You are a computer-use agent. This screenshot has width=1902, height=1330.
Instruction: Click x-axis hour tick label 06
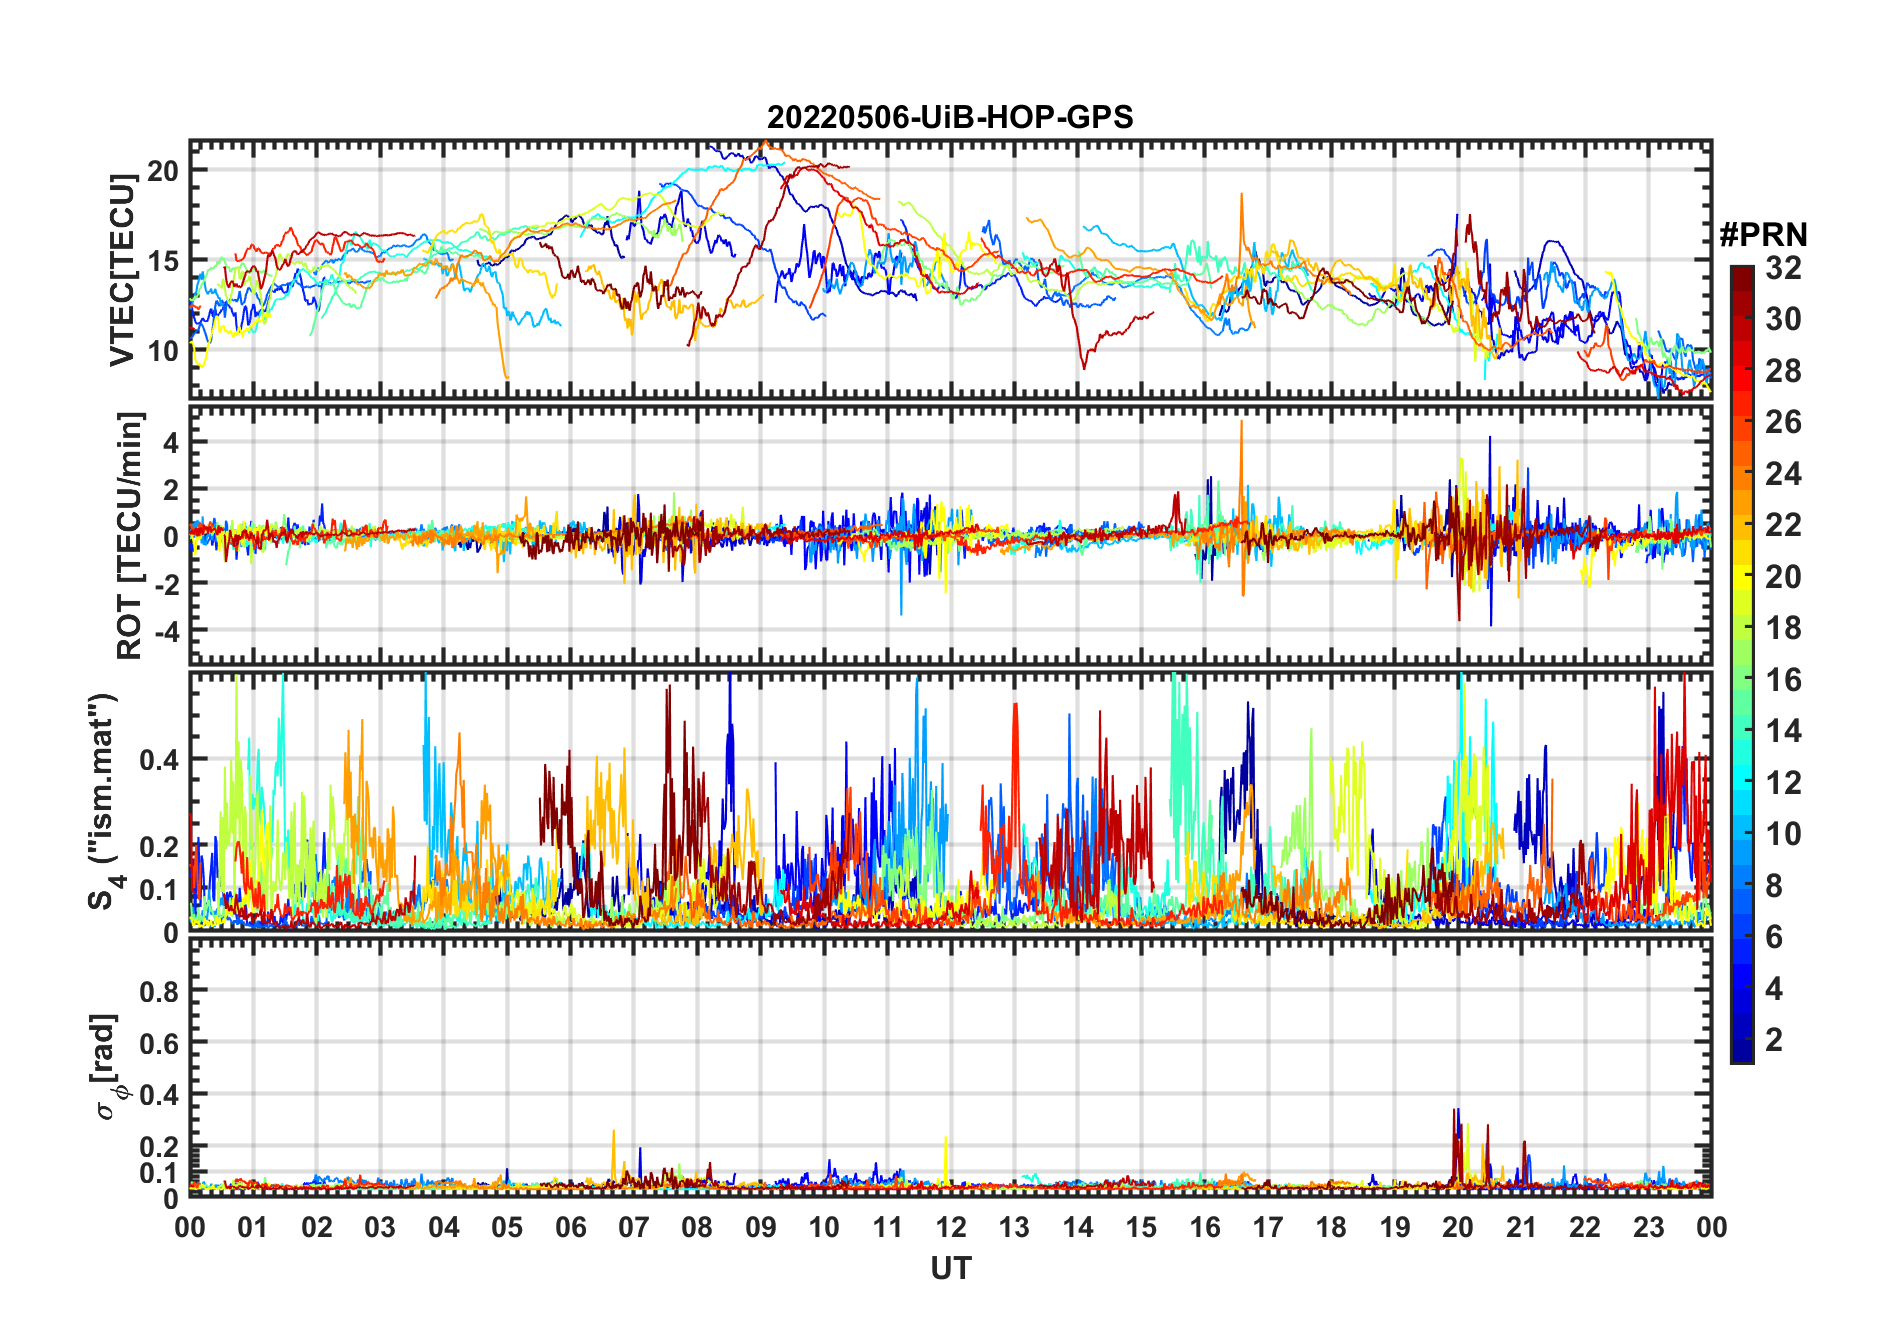[570, 1227]
